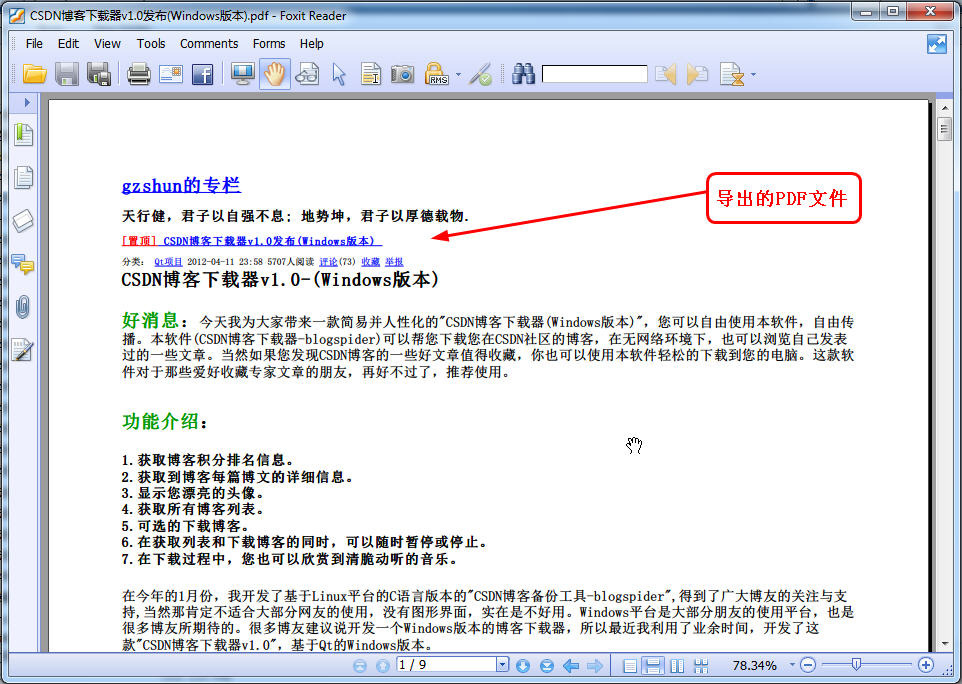Click the Save floppy disk icon
The width and height of the screenshot is (962, 684).
[x=67, y=74]
